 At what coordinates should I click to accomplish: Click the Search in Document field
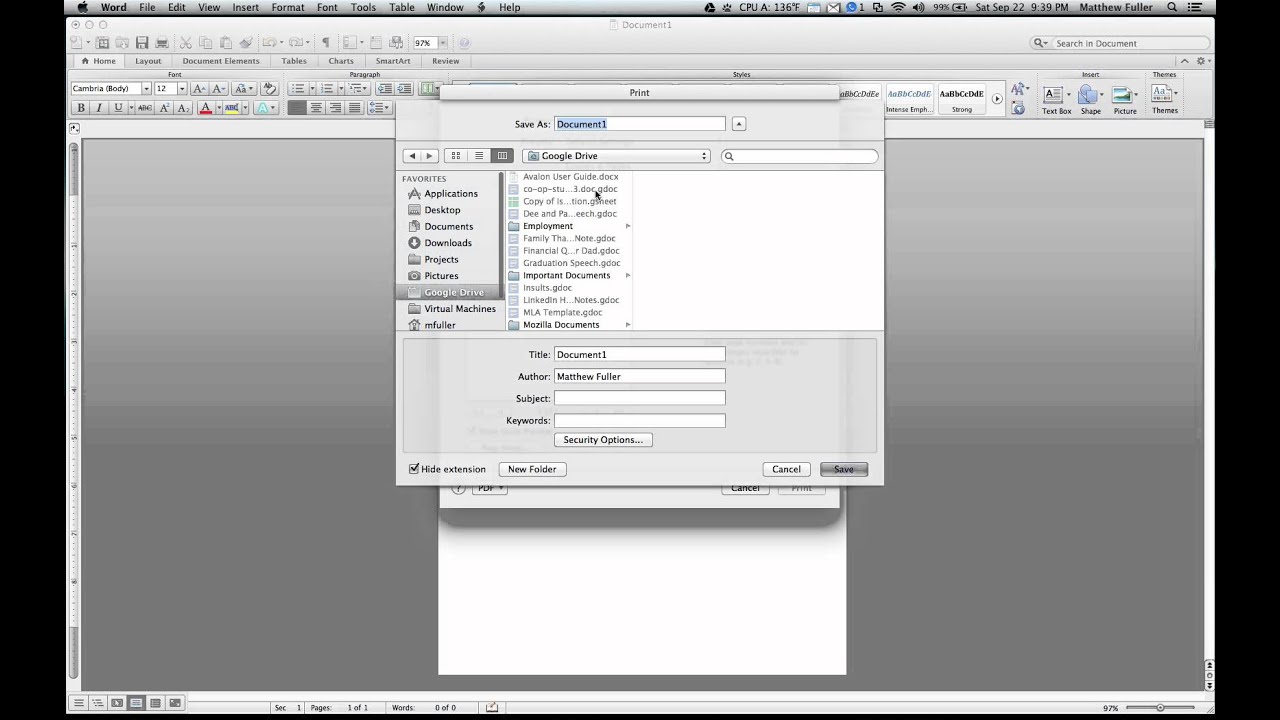1122,43
